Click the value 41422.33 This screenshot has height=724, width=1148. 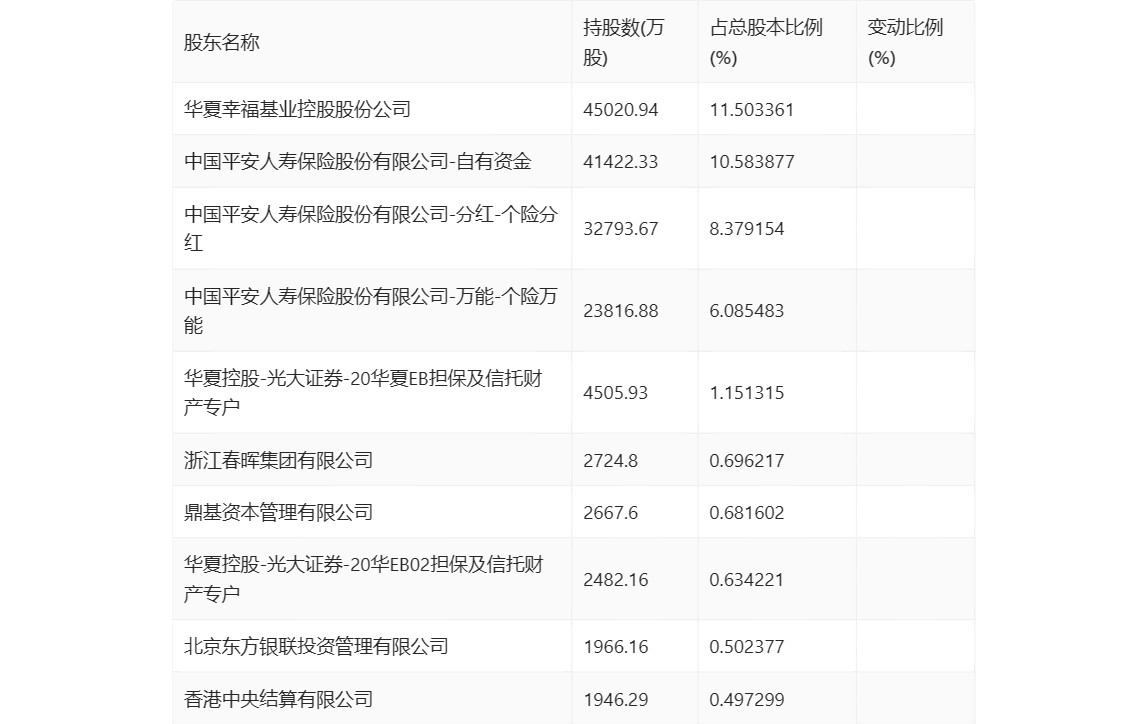pyautogui.click(x=620, y=162)
